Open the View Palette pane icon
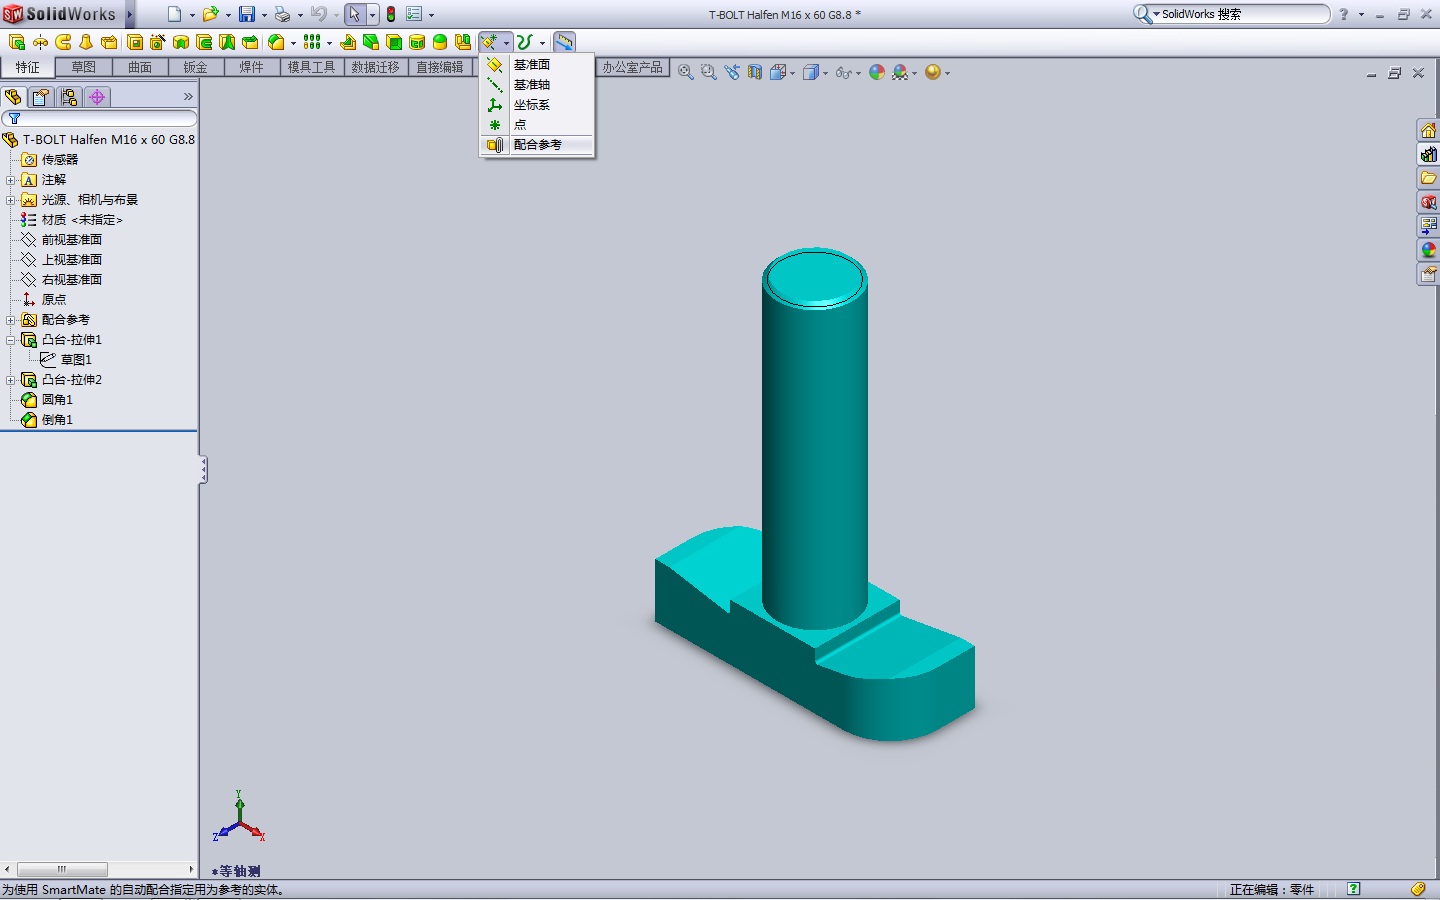Viewport: 1440px width, 900px height. click(1428, 226)
